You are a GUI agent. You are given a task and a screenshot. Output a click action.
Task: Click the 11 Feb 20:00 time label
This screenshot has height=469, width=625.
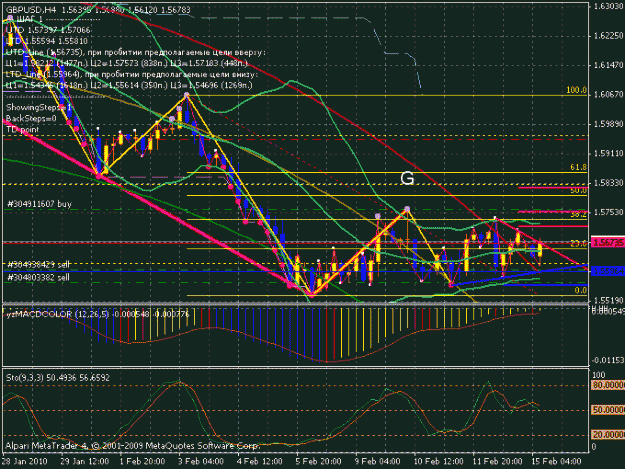pyautogui.click(x=497, y=461)
